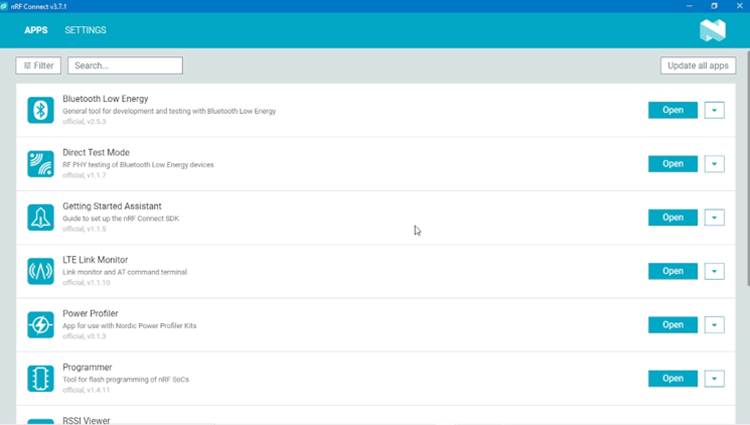The height and width of the screenshot is (425, 750).
Task: Click 'RF PHY testing of Bluetooth Low Energy devices'
Action: coord(138,165)
